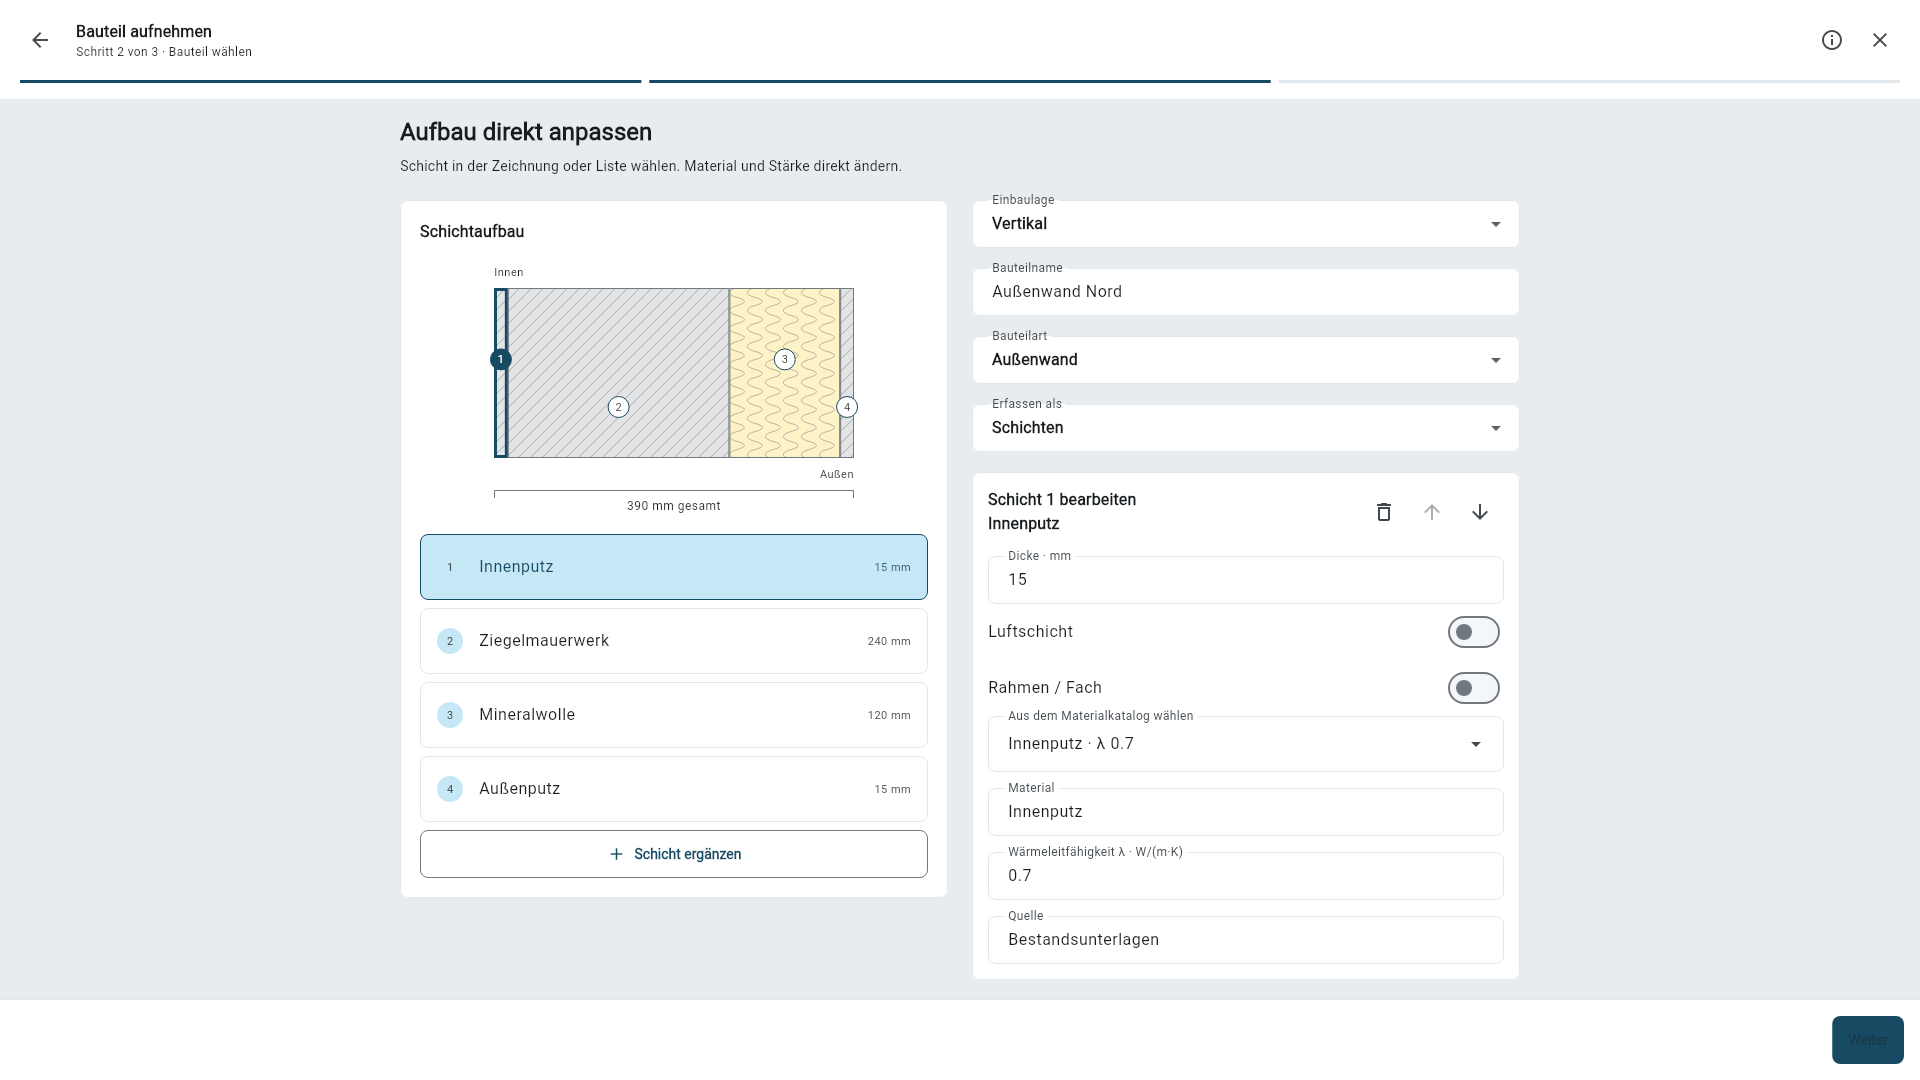
Task: Toggle the Rahmen / Fach switch
Action: [x=1474, y=688]
